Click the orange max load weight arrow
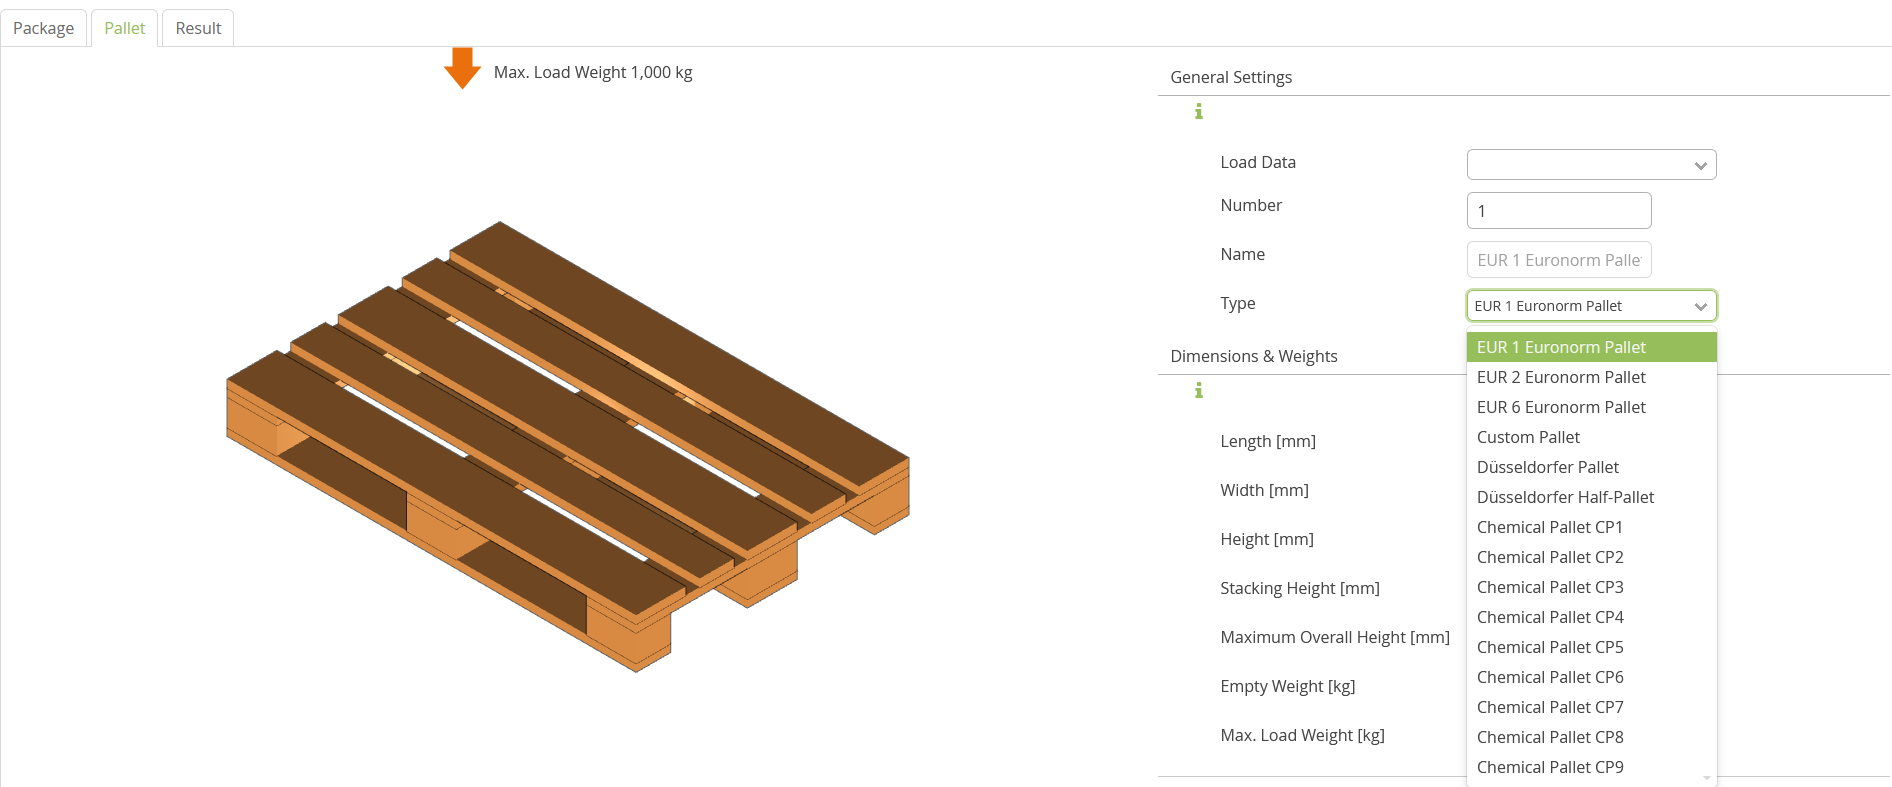Image resolution: width=1892 pixels, height=787 pixels. coord(462,68)
